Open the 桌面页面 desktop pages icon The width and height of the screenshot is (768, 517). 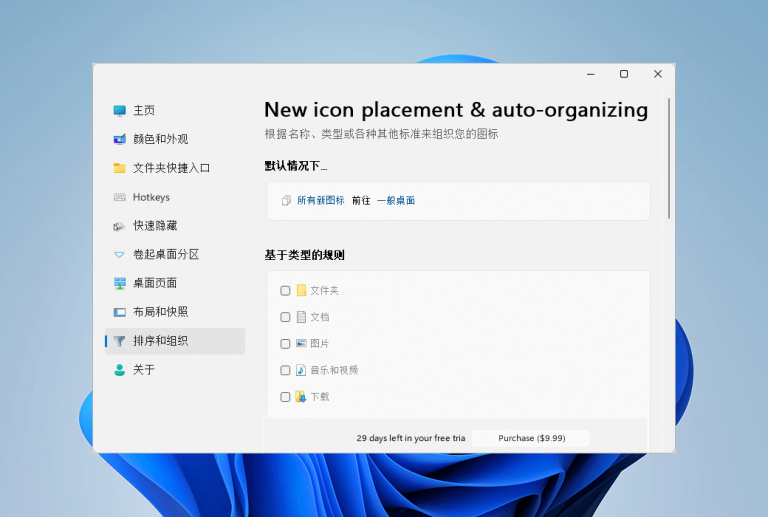[x=120, y=283]
